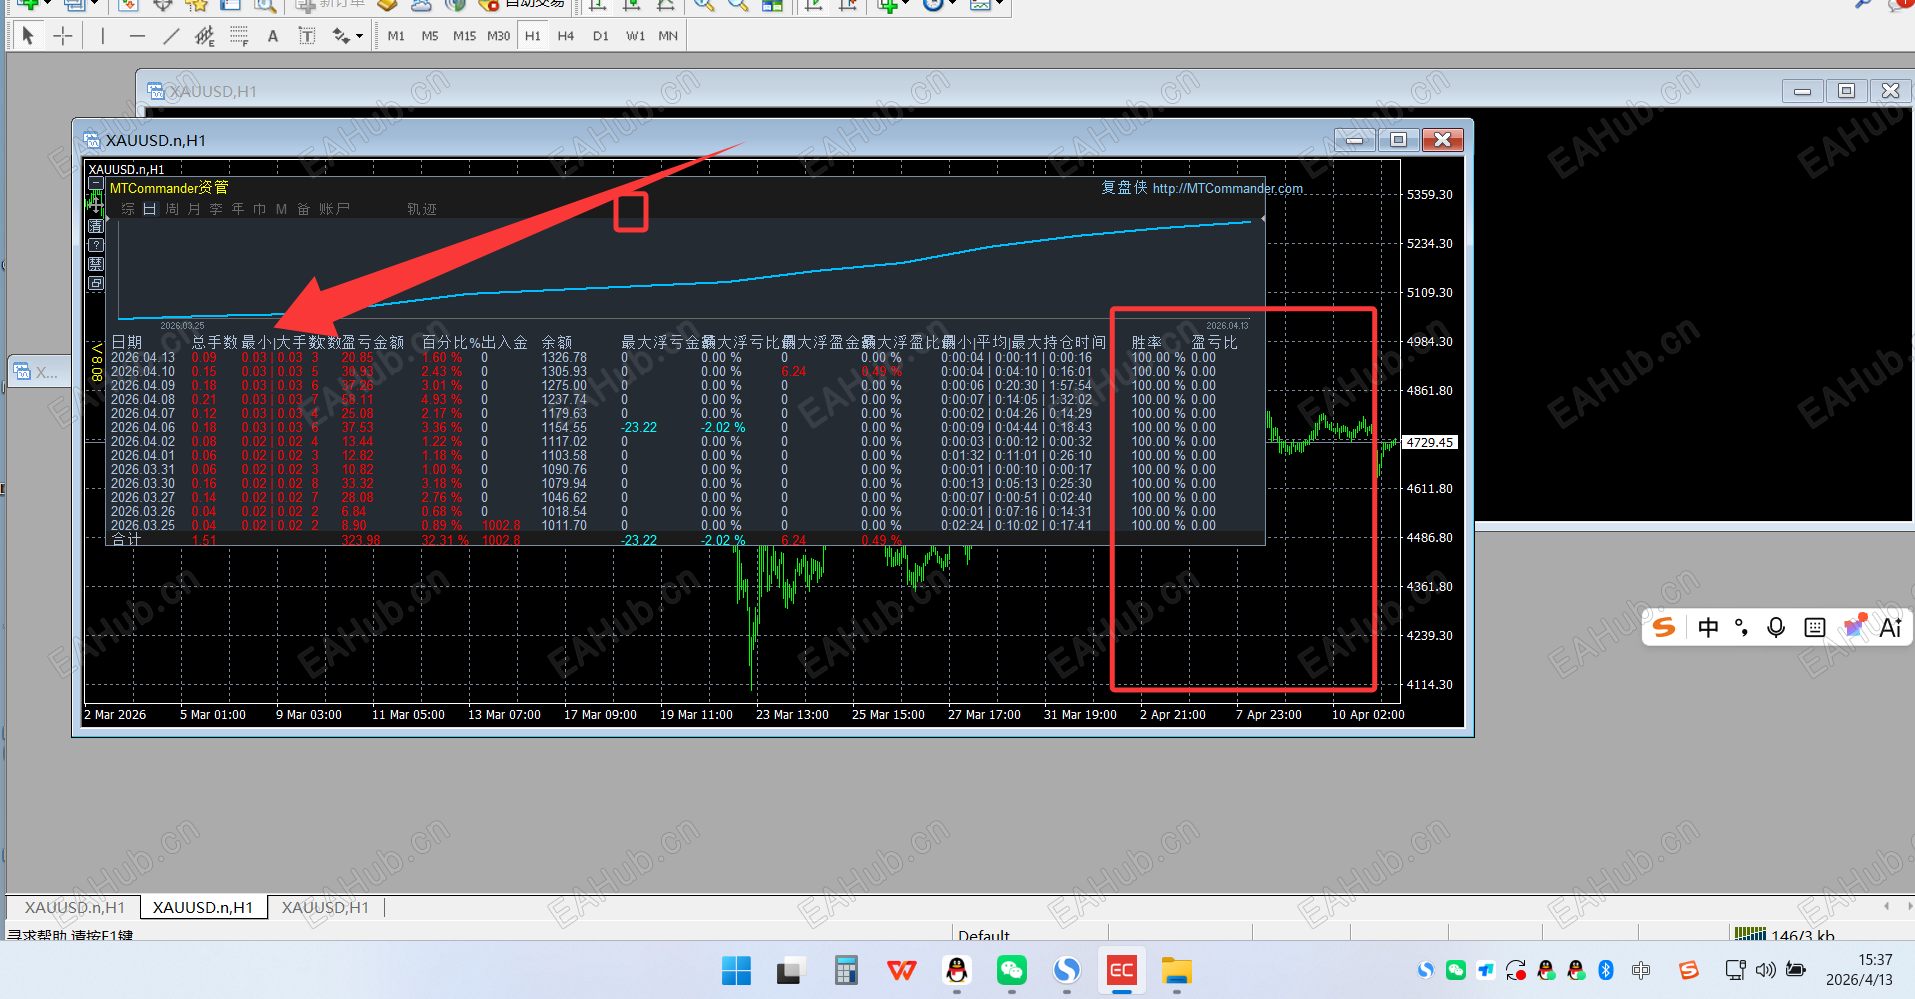Open the 轨迹 track tab
The width and height of the screenshot is (1915, 999).
[422, 209]
